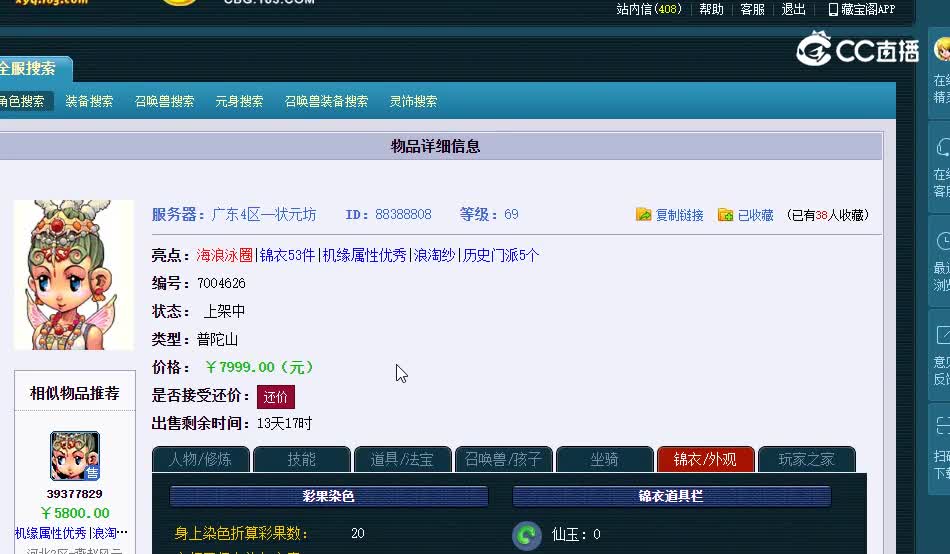The width and height of the screenshot is (950, 554).
Task: Click the phone icon beside 藏宝阁APP
Action: [833, 10]
